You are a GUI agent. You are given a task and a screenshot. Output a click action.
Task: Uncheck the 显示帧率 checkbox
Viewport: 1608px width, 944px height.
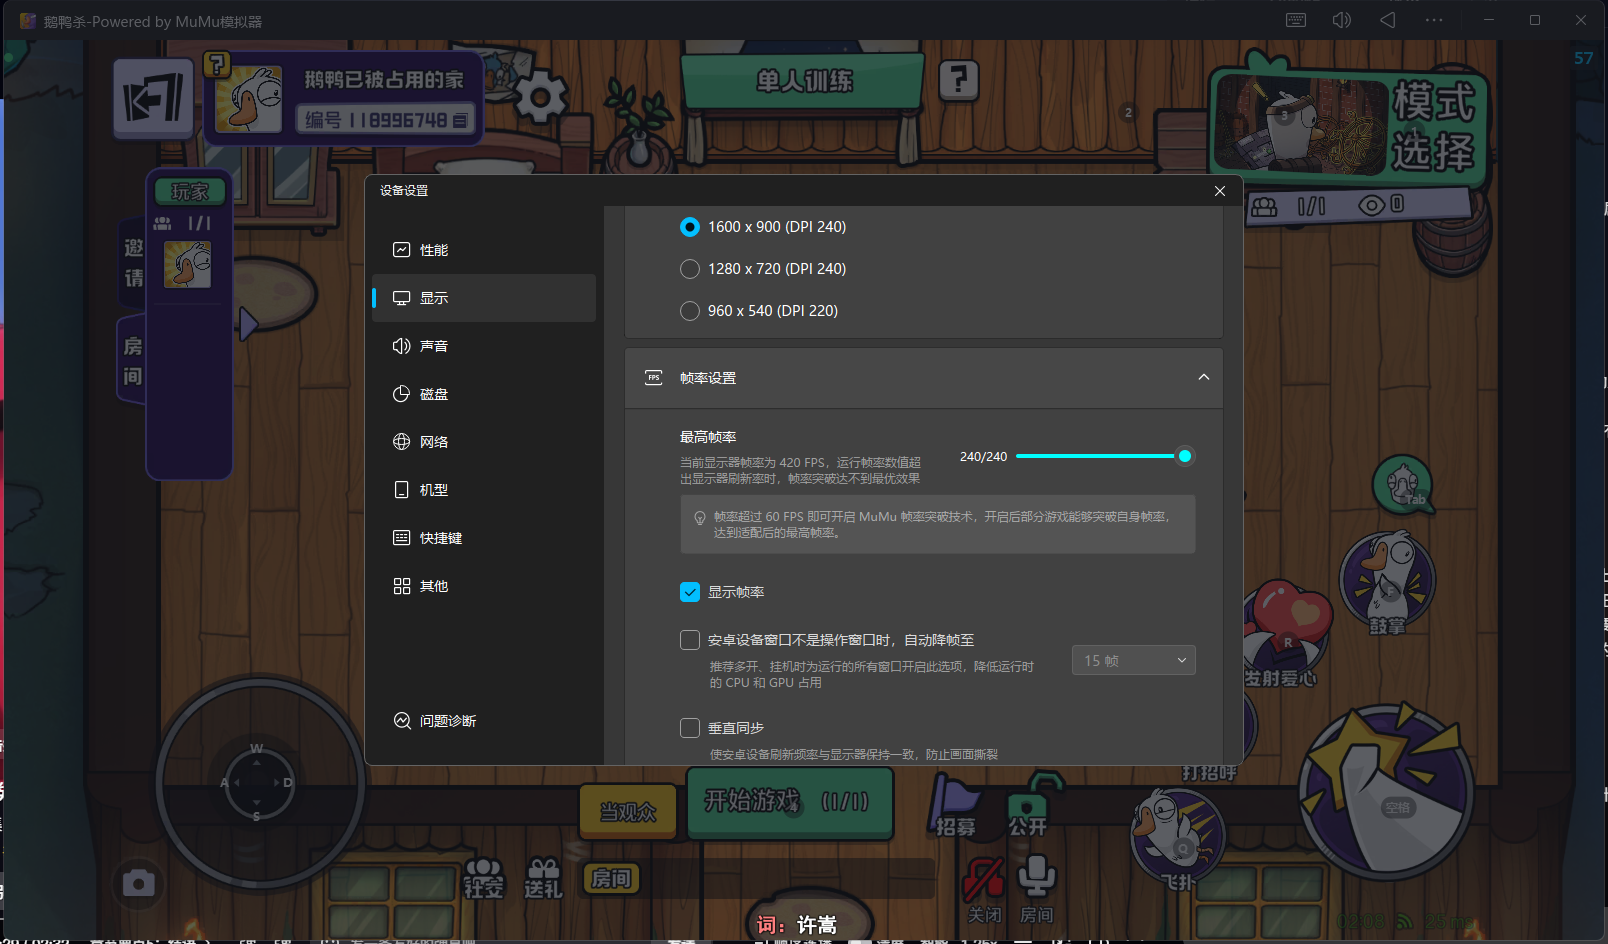(690, 592)
